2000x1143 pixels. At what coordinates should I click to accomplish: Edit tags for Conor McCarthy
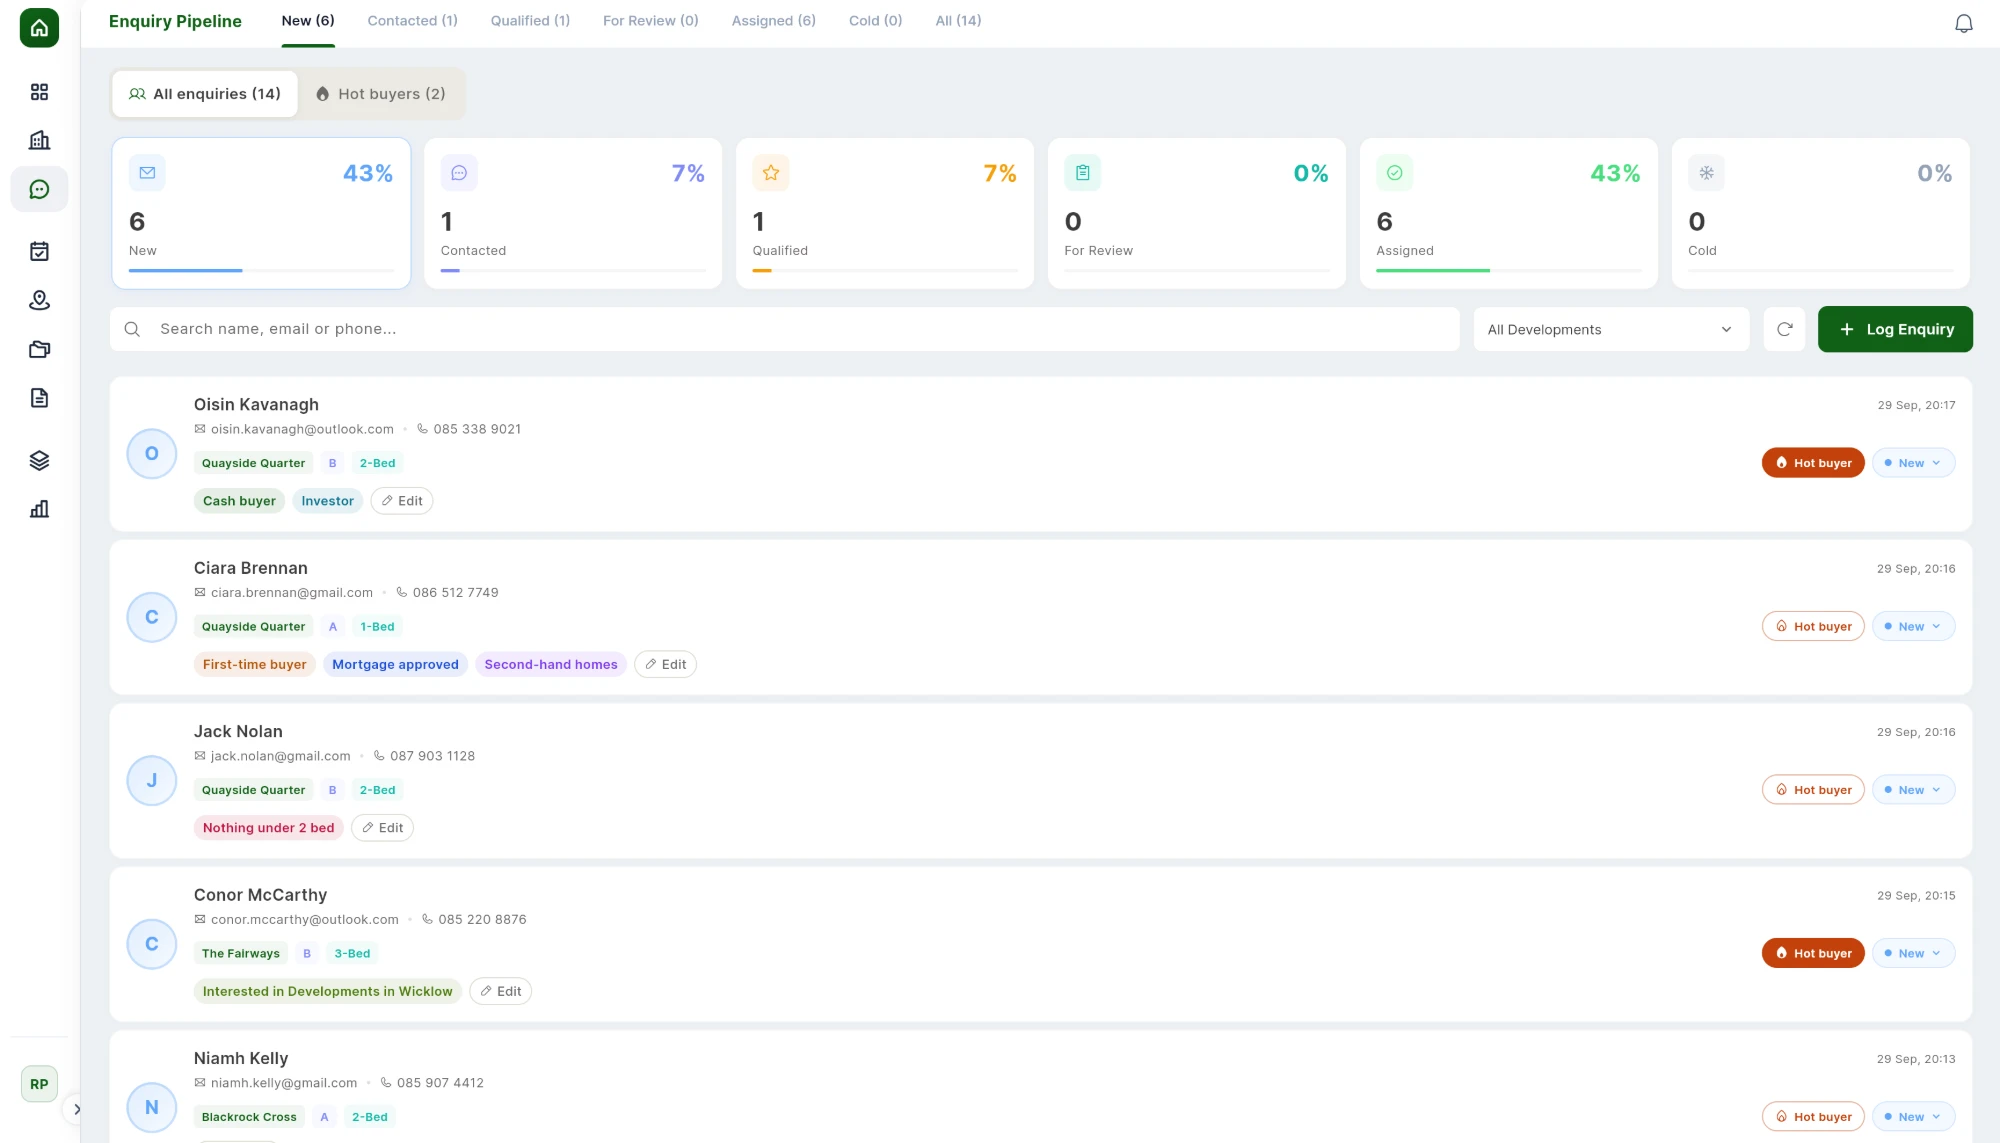(500, 991)
